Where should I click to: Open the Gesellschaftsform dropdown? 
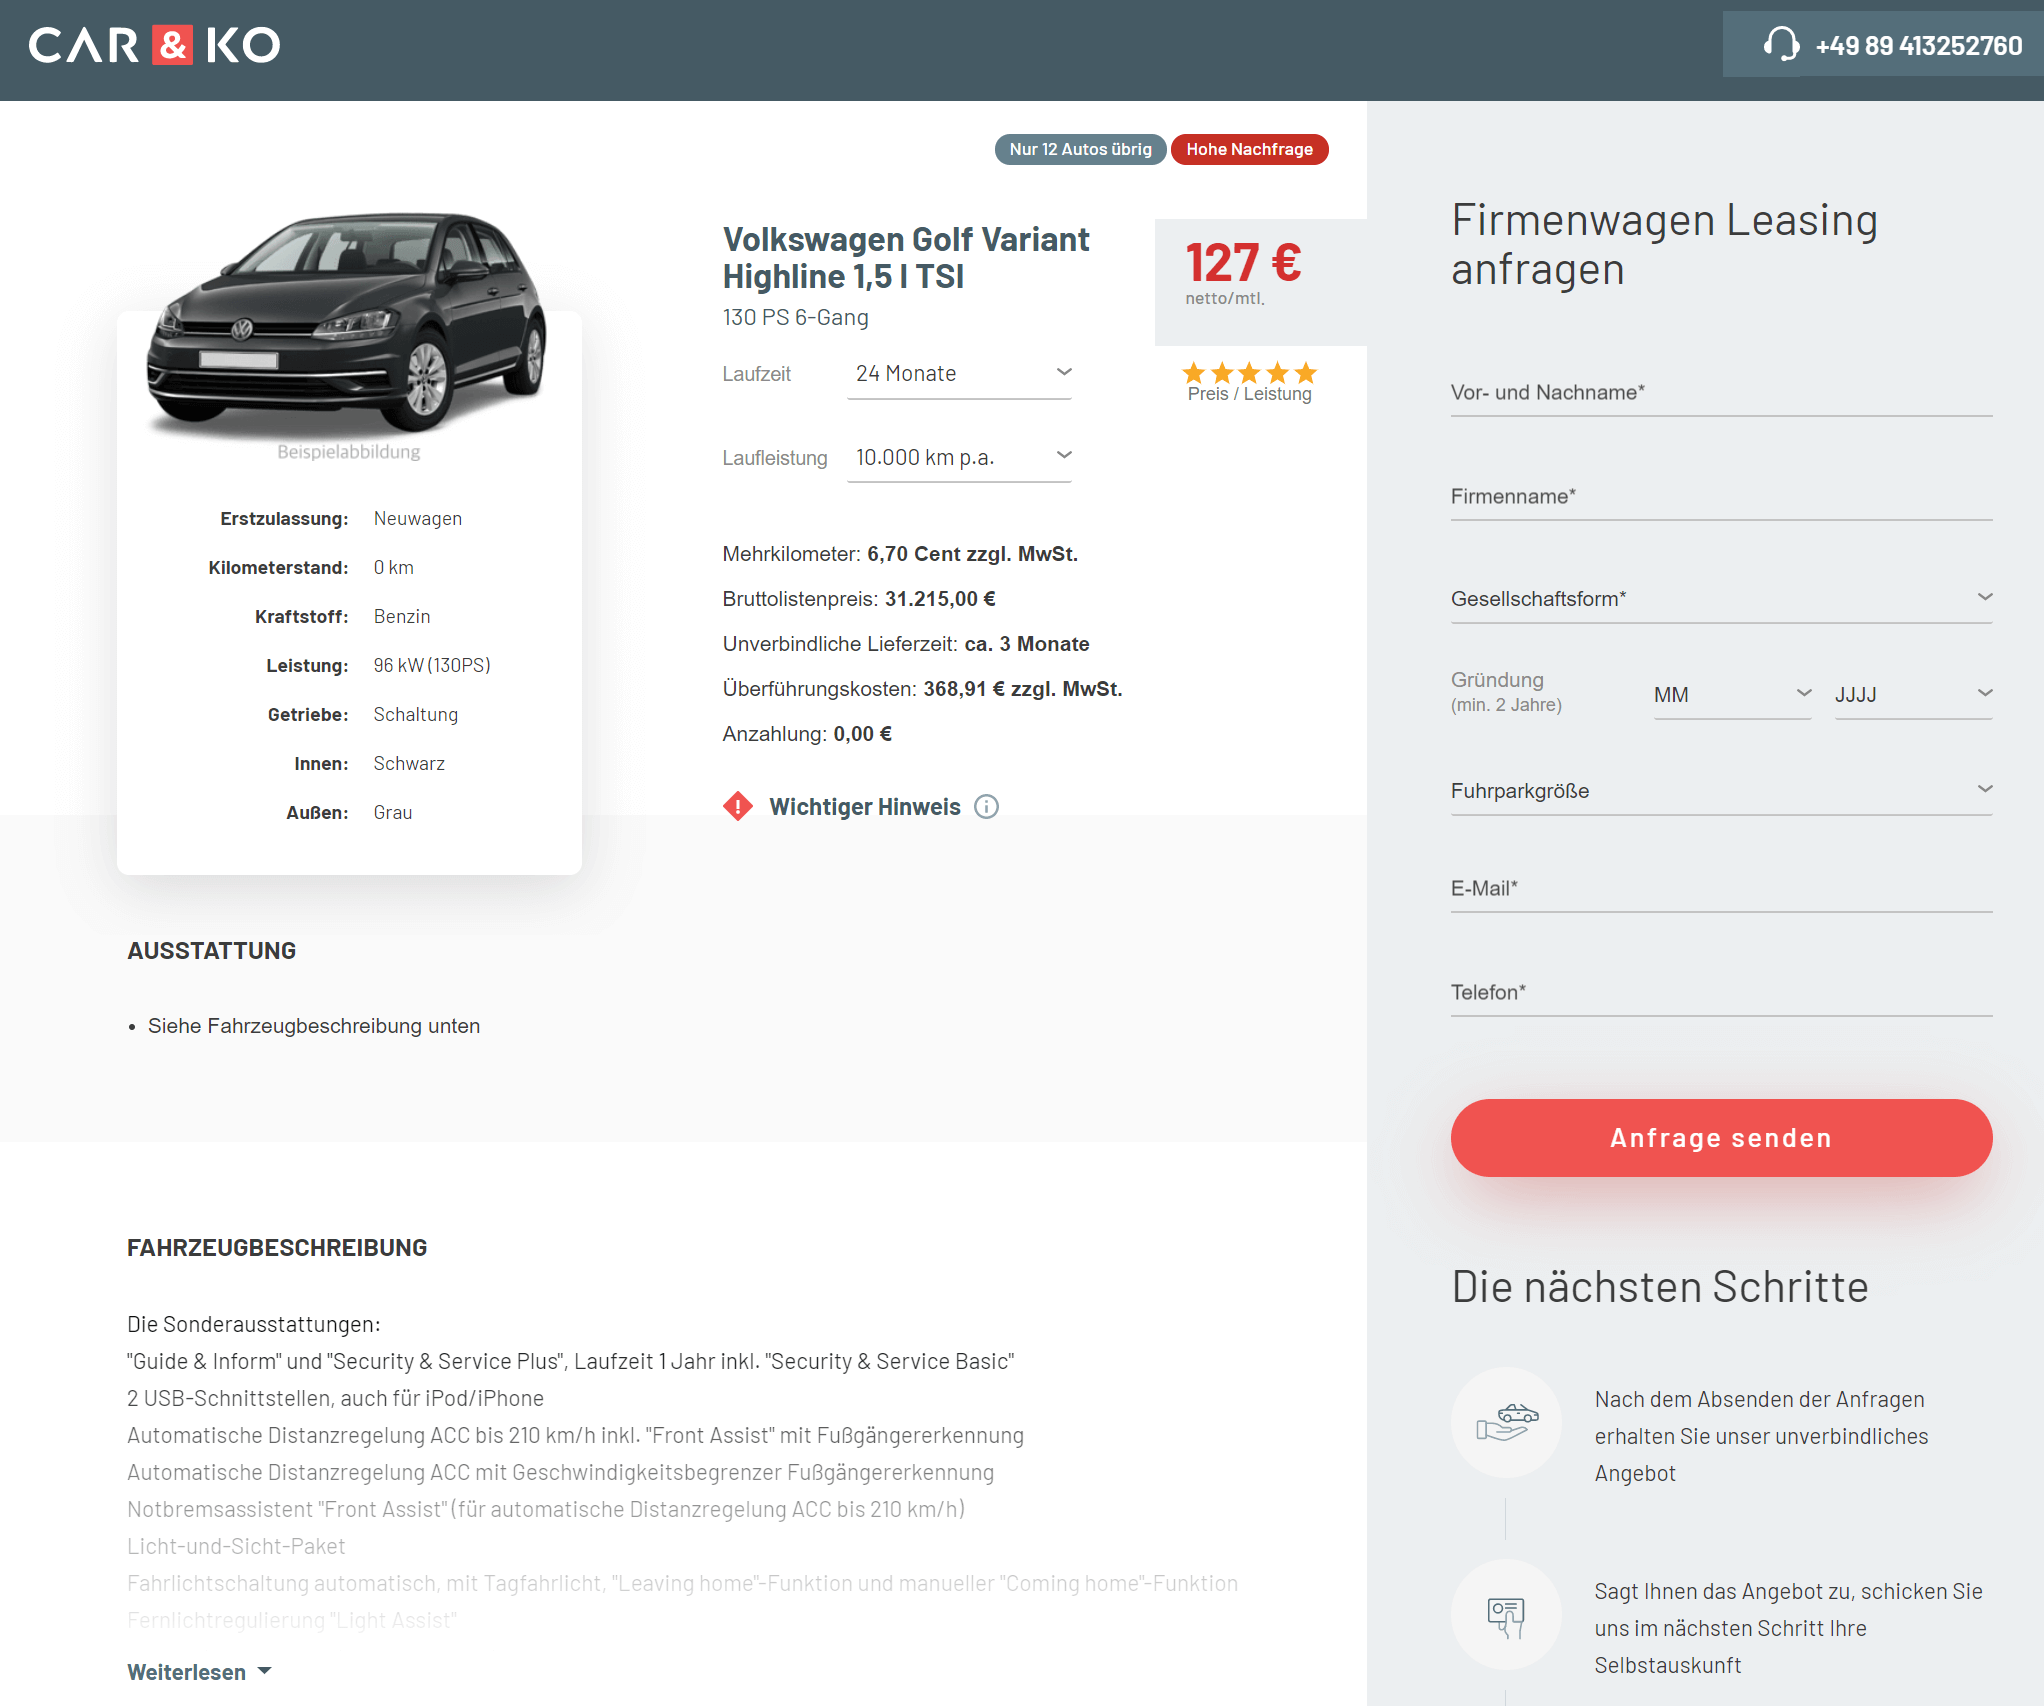pos(1721,599)
